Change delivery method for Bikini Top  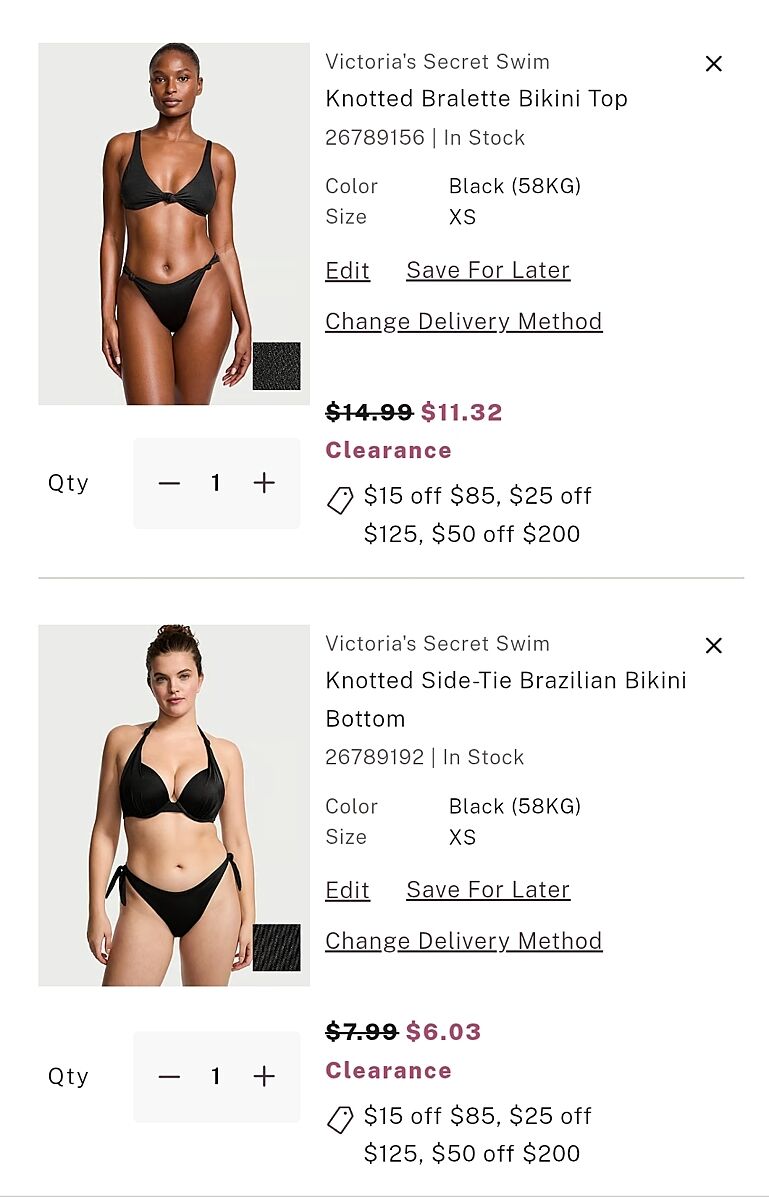464,322
